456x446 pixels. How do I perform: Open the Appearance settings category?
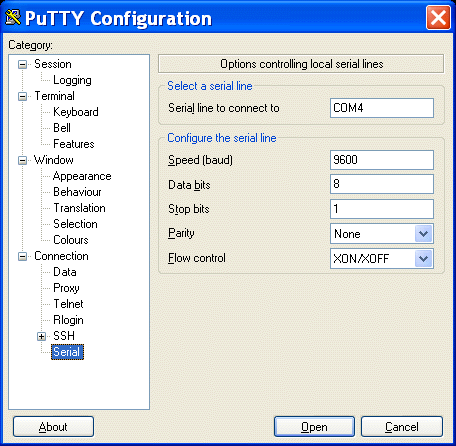(x=82, y=176)
